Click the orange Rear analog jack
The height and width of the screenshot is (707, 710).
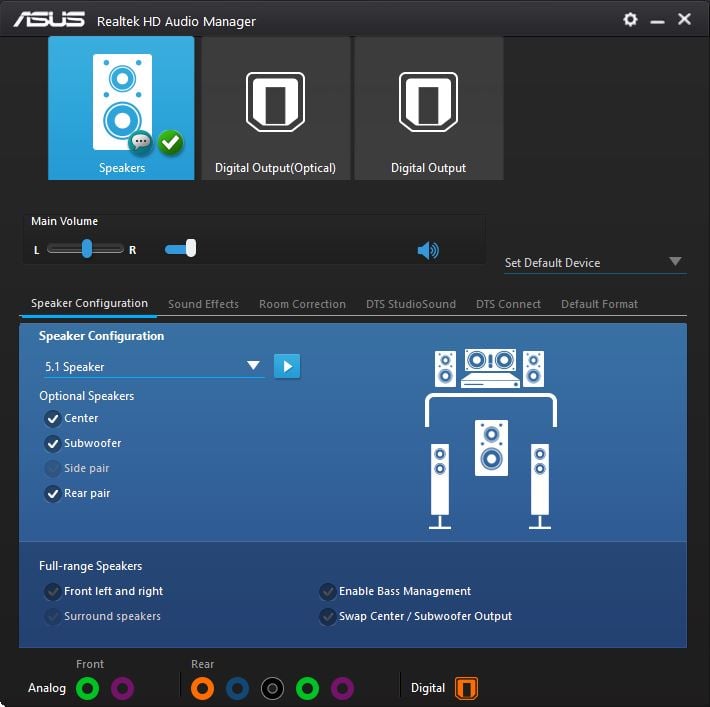202,688
